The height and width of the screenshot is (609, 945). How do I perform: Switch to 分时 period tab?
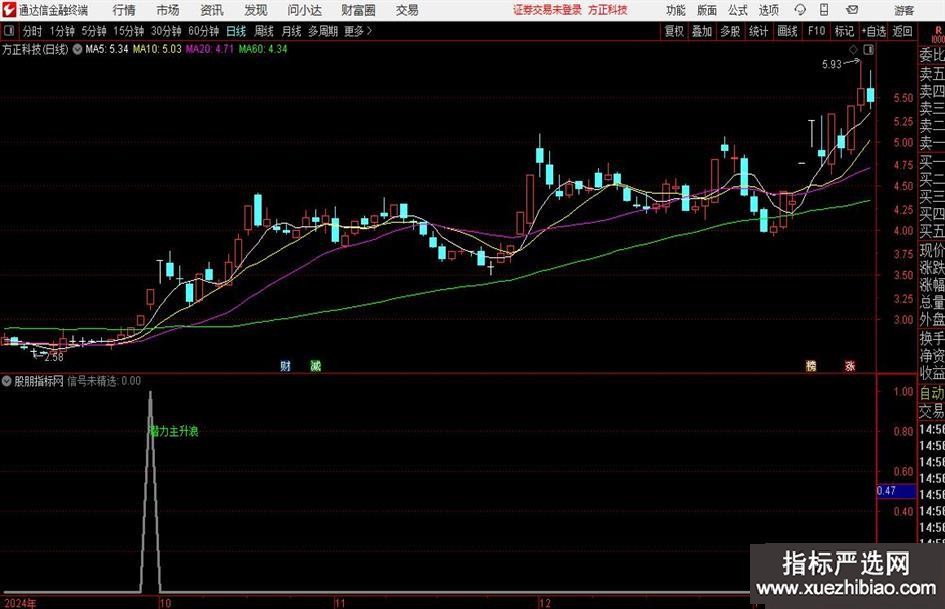33,31
